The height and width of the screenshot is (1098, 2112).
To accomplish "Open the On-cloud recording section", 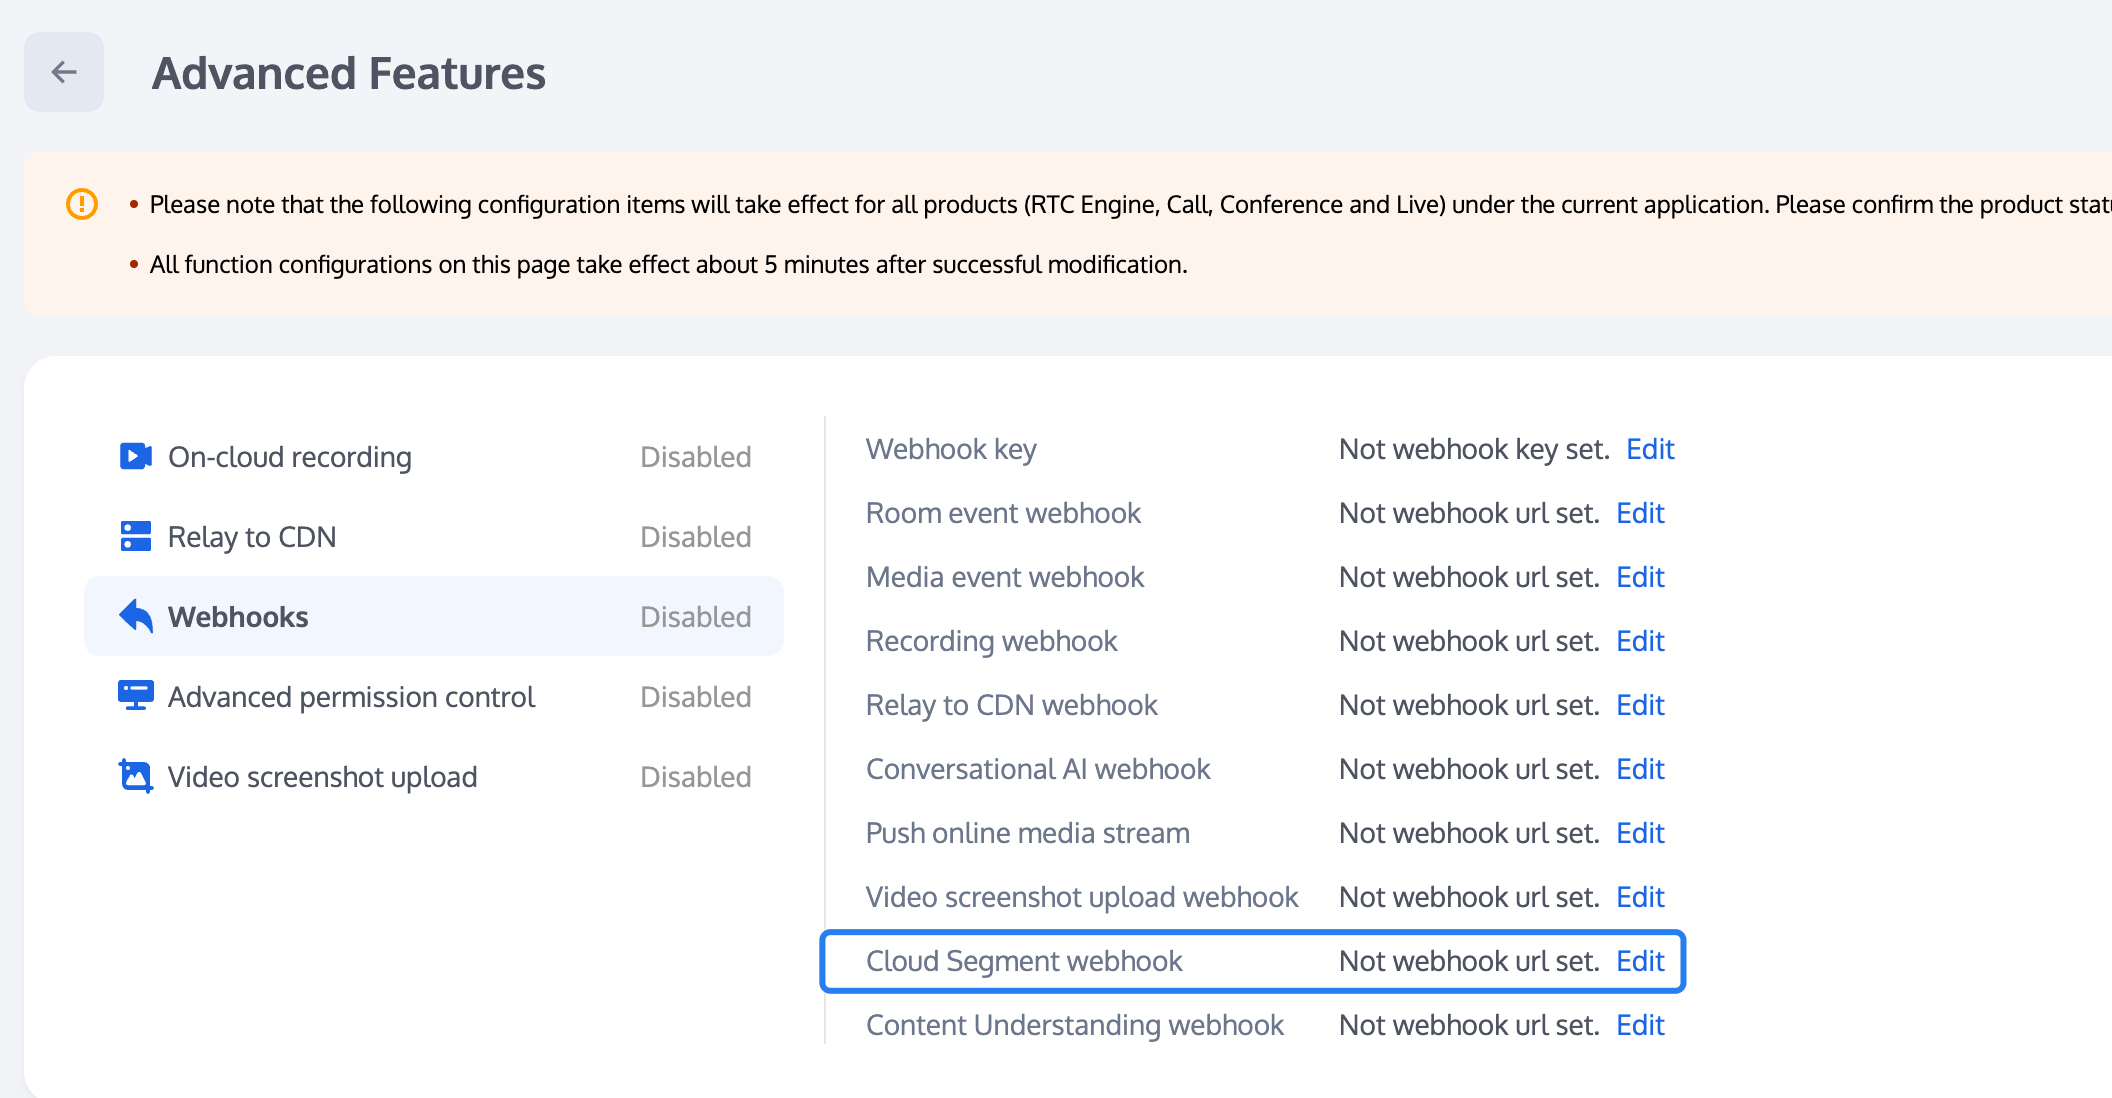I will click(x=290, y=457).
